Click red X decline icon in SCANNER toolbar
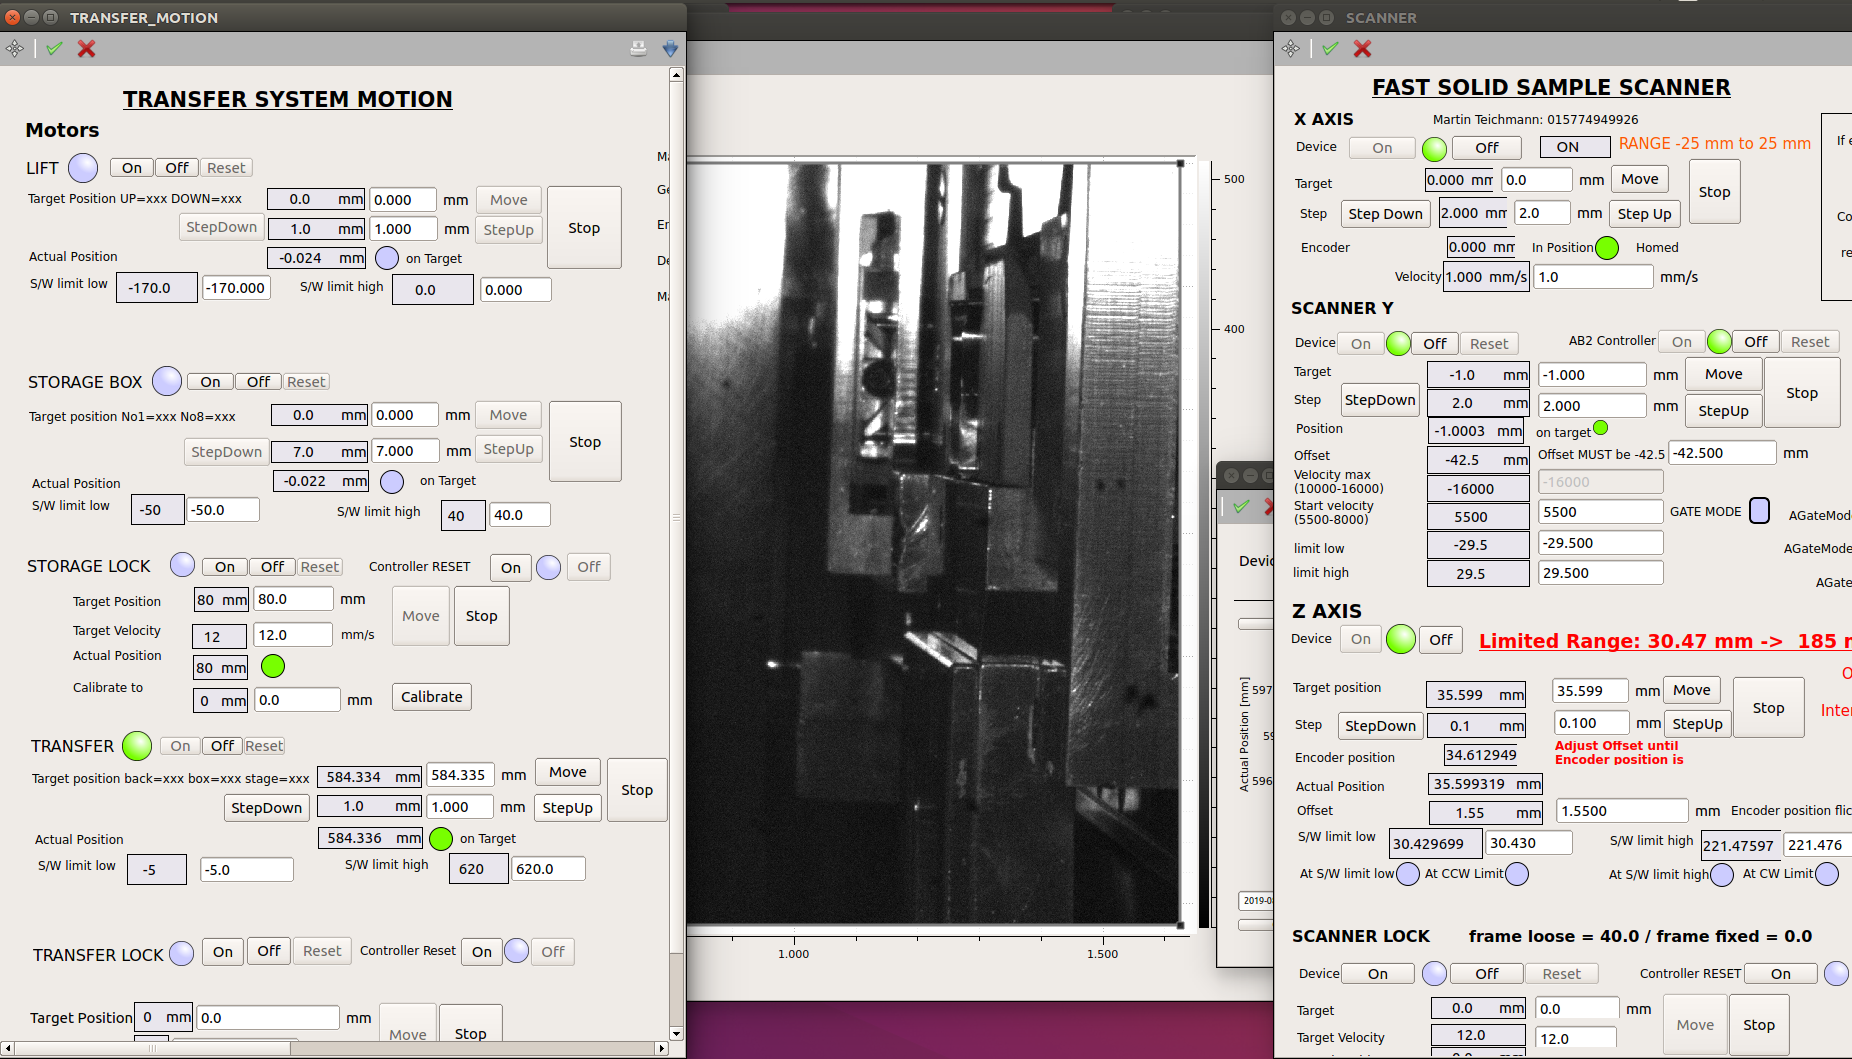Image resolution: width=1852 pixels, height=1059 pixels. coord(1362,48)
